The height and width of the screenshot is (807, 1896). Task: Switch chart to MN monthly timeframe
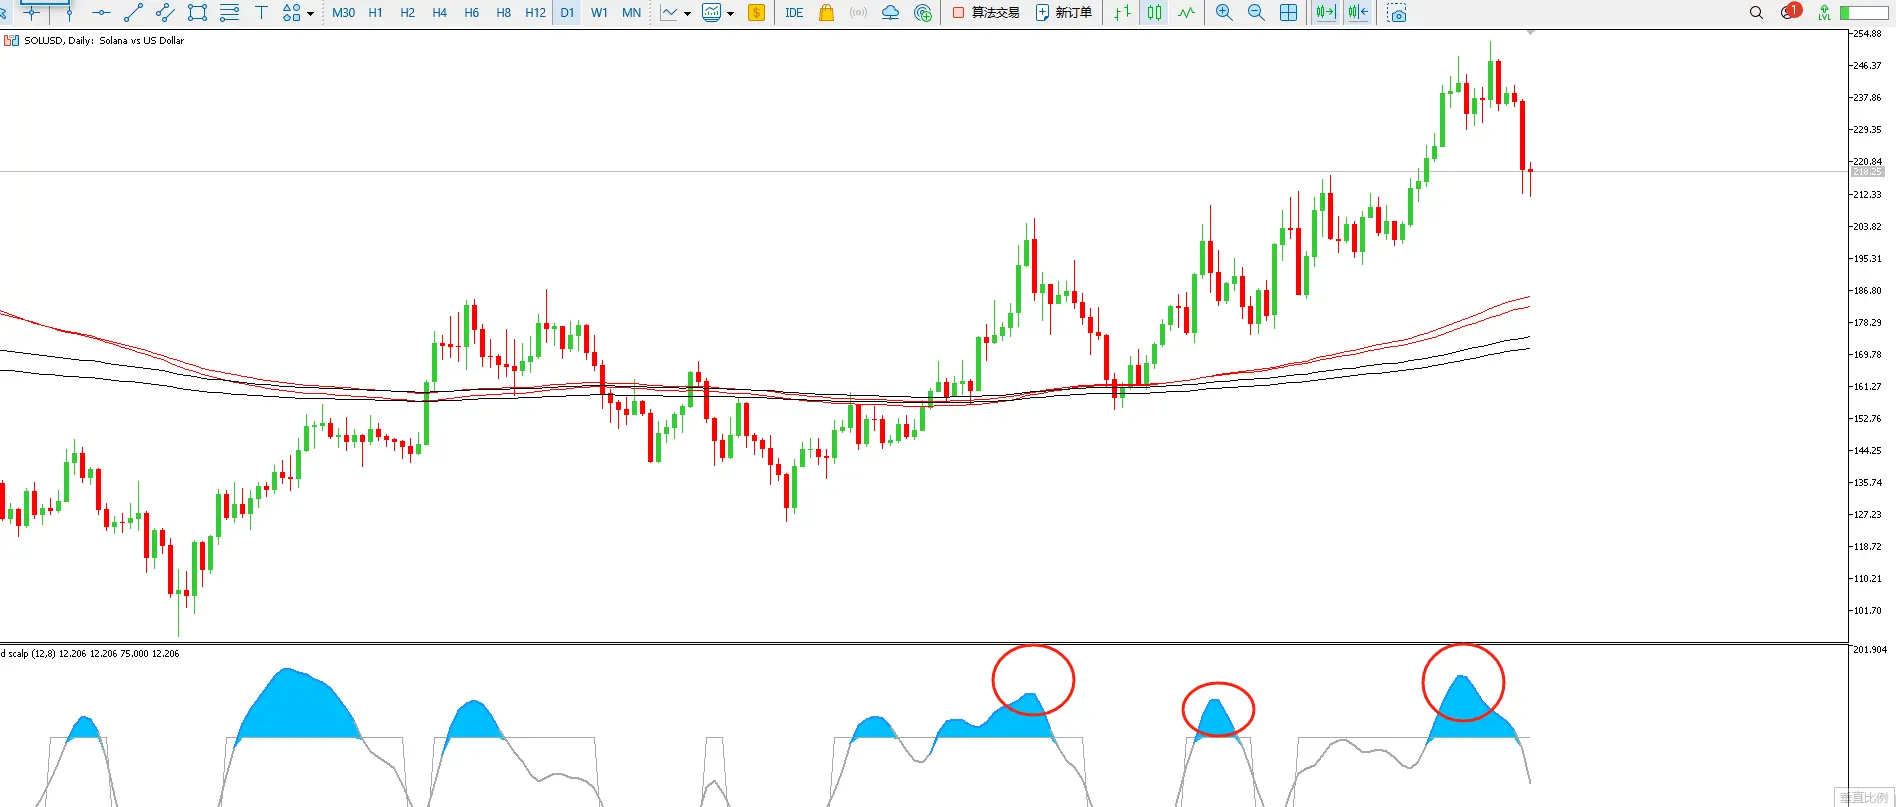pos(631,13)
